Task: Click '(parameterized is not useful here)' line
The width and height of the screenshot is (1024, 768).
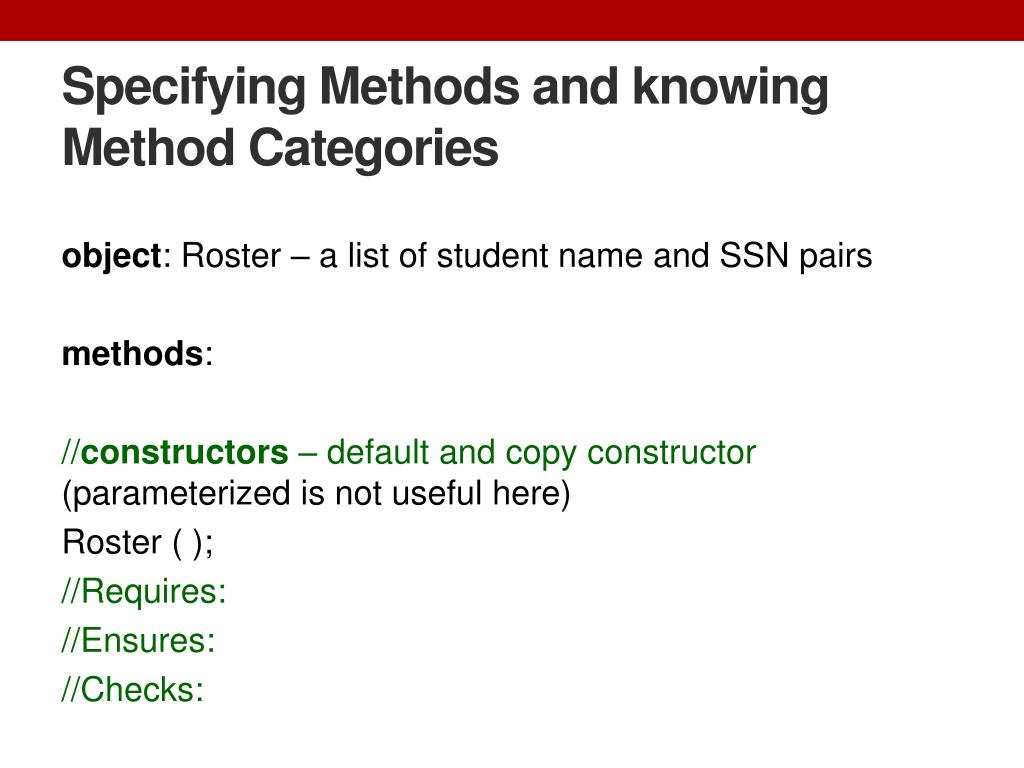Action: coord(316,494)
